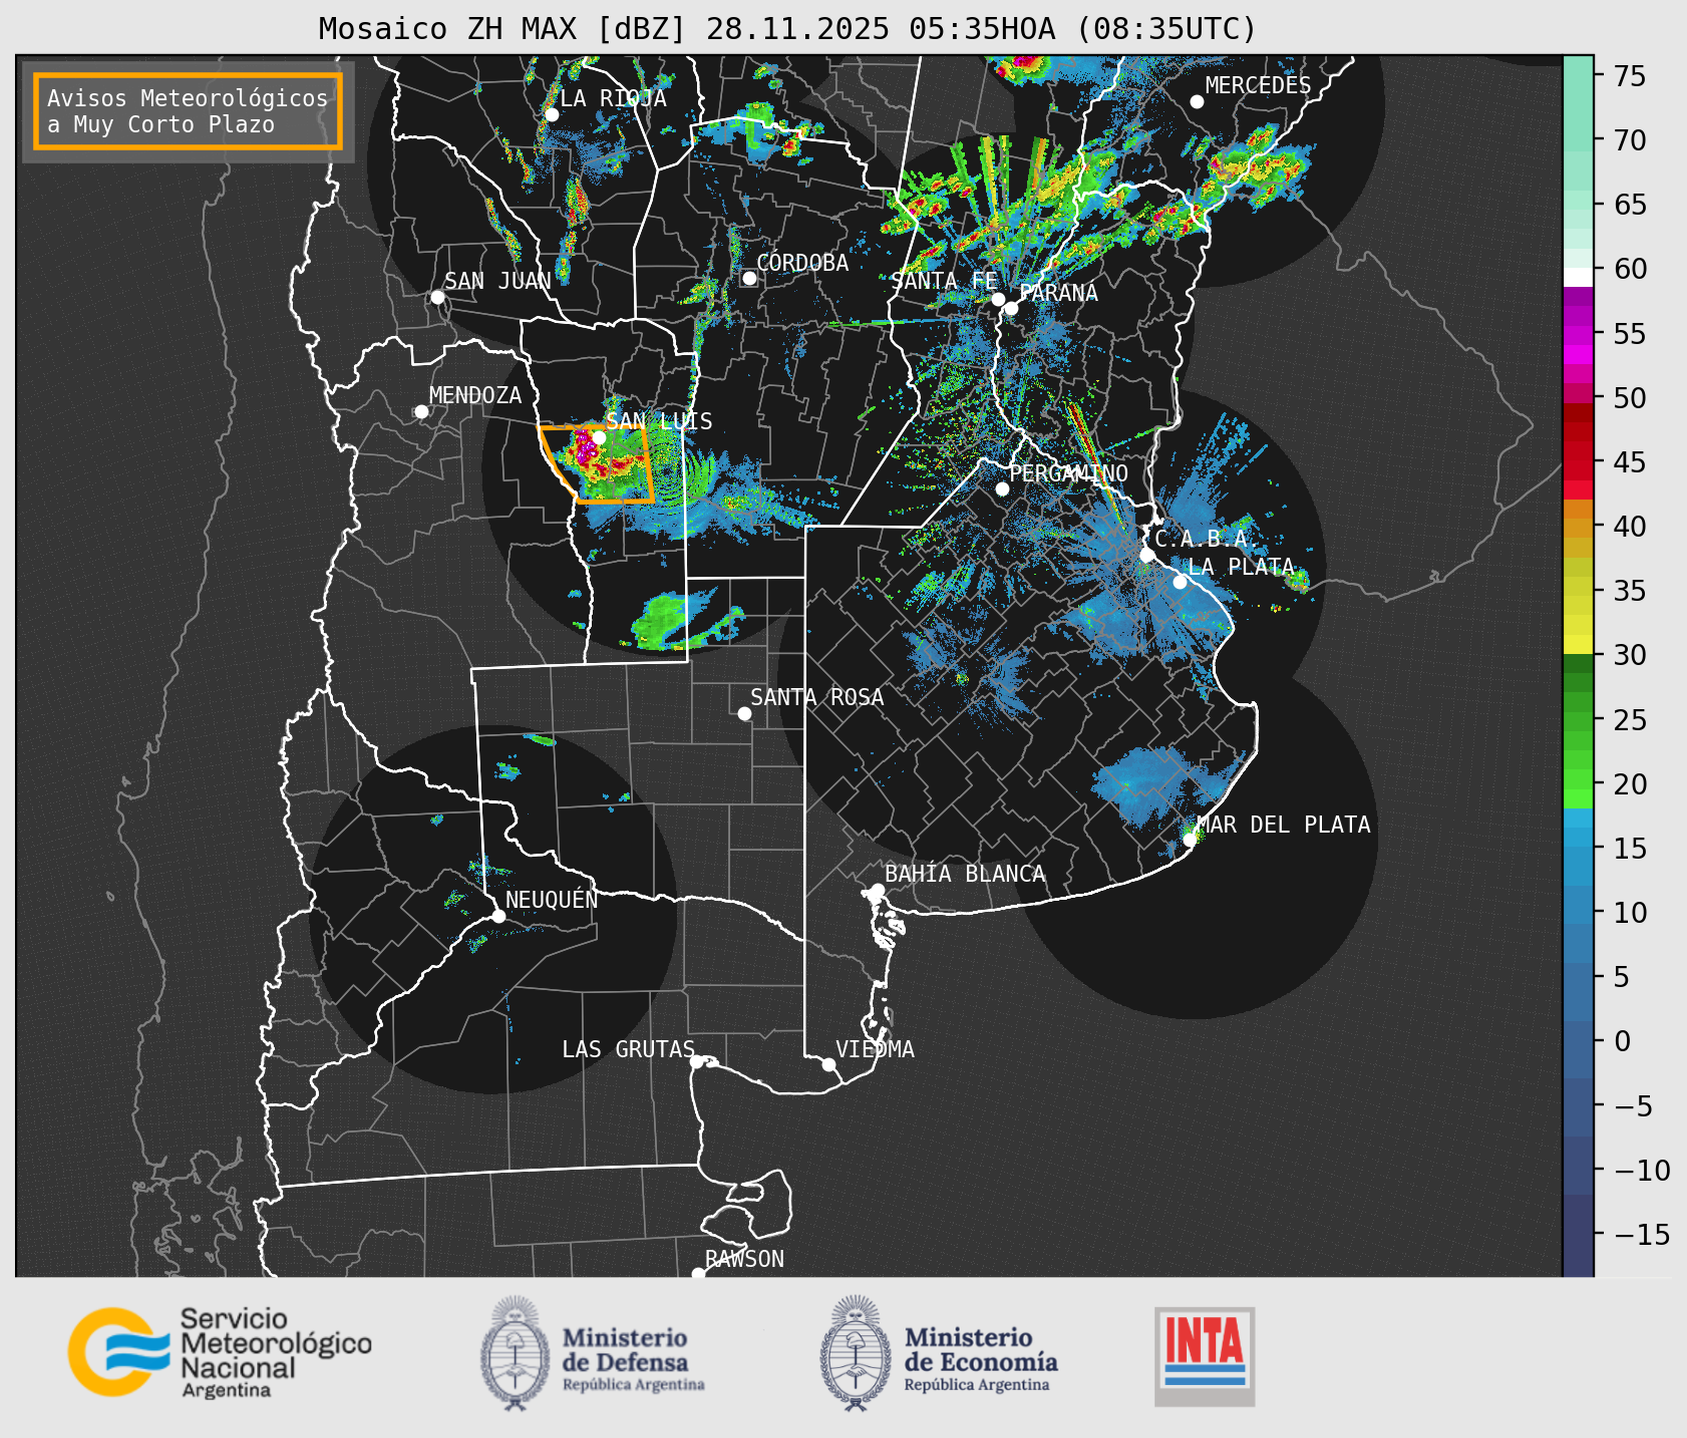Click the green radar echo south of San Luis
The height and width of the screenshot is (1438, 1687).
(668, 620)
